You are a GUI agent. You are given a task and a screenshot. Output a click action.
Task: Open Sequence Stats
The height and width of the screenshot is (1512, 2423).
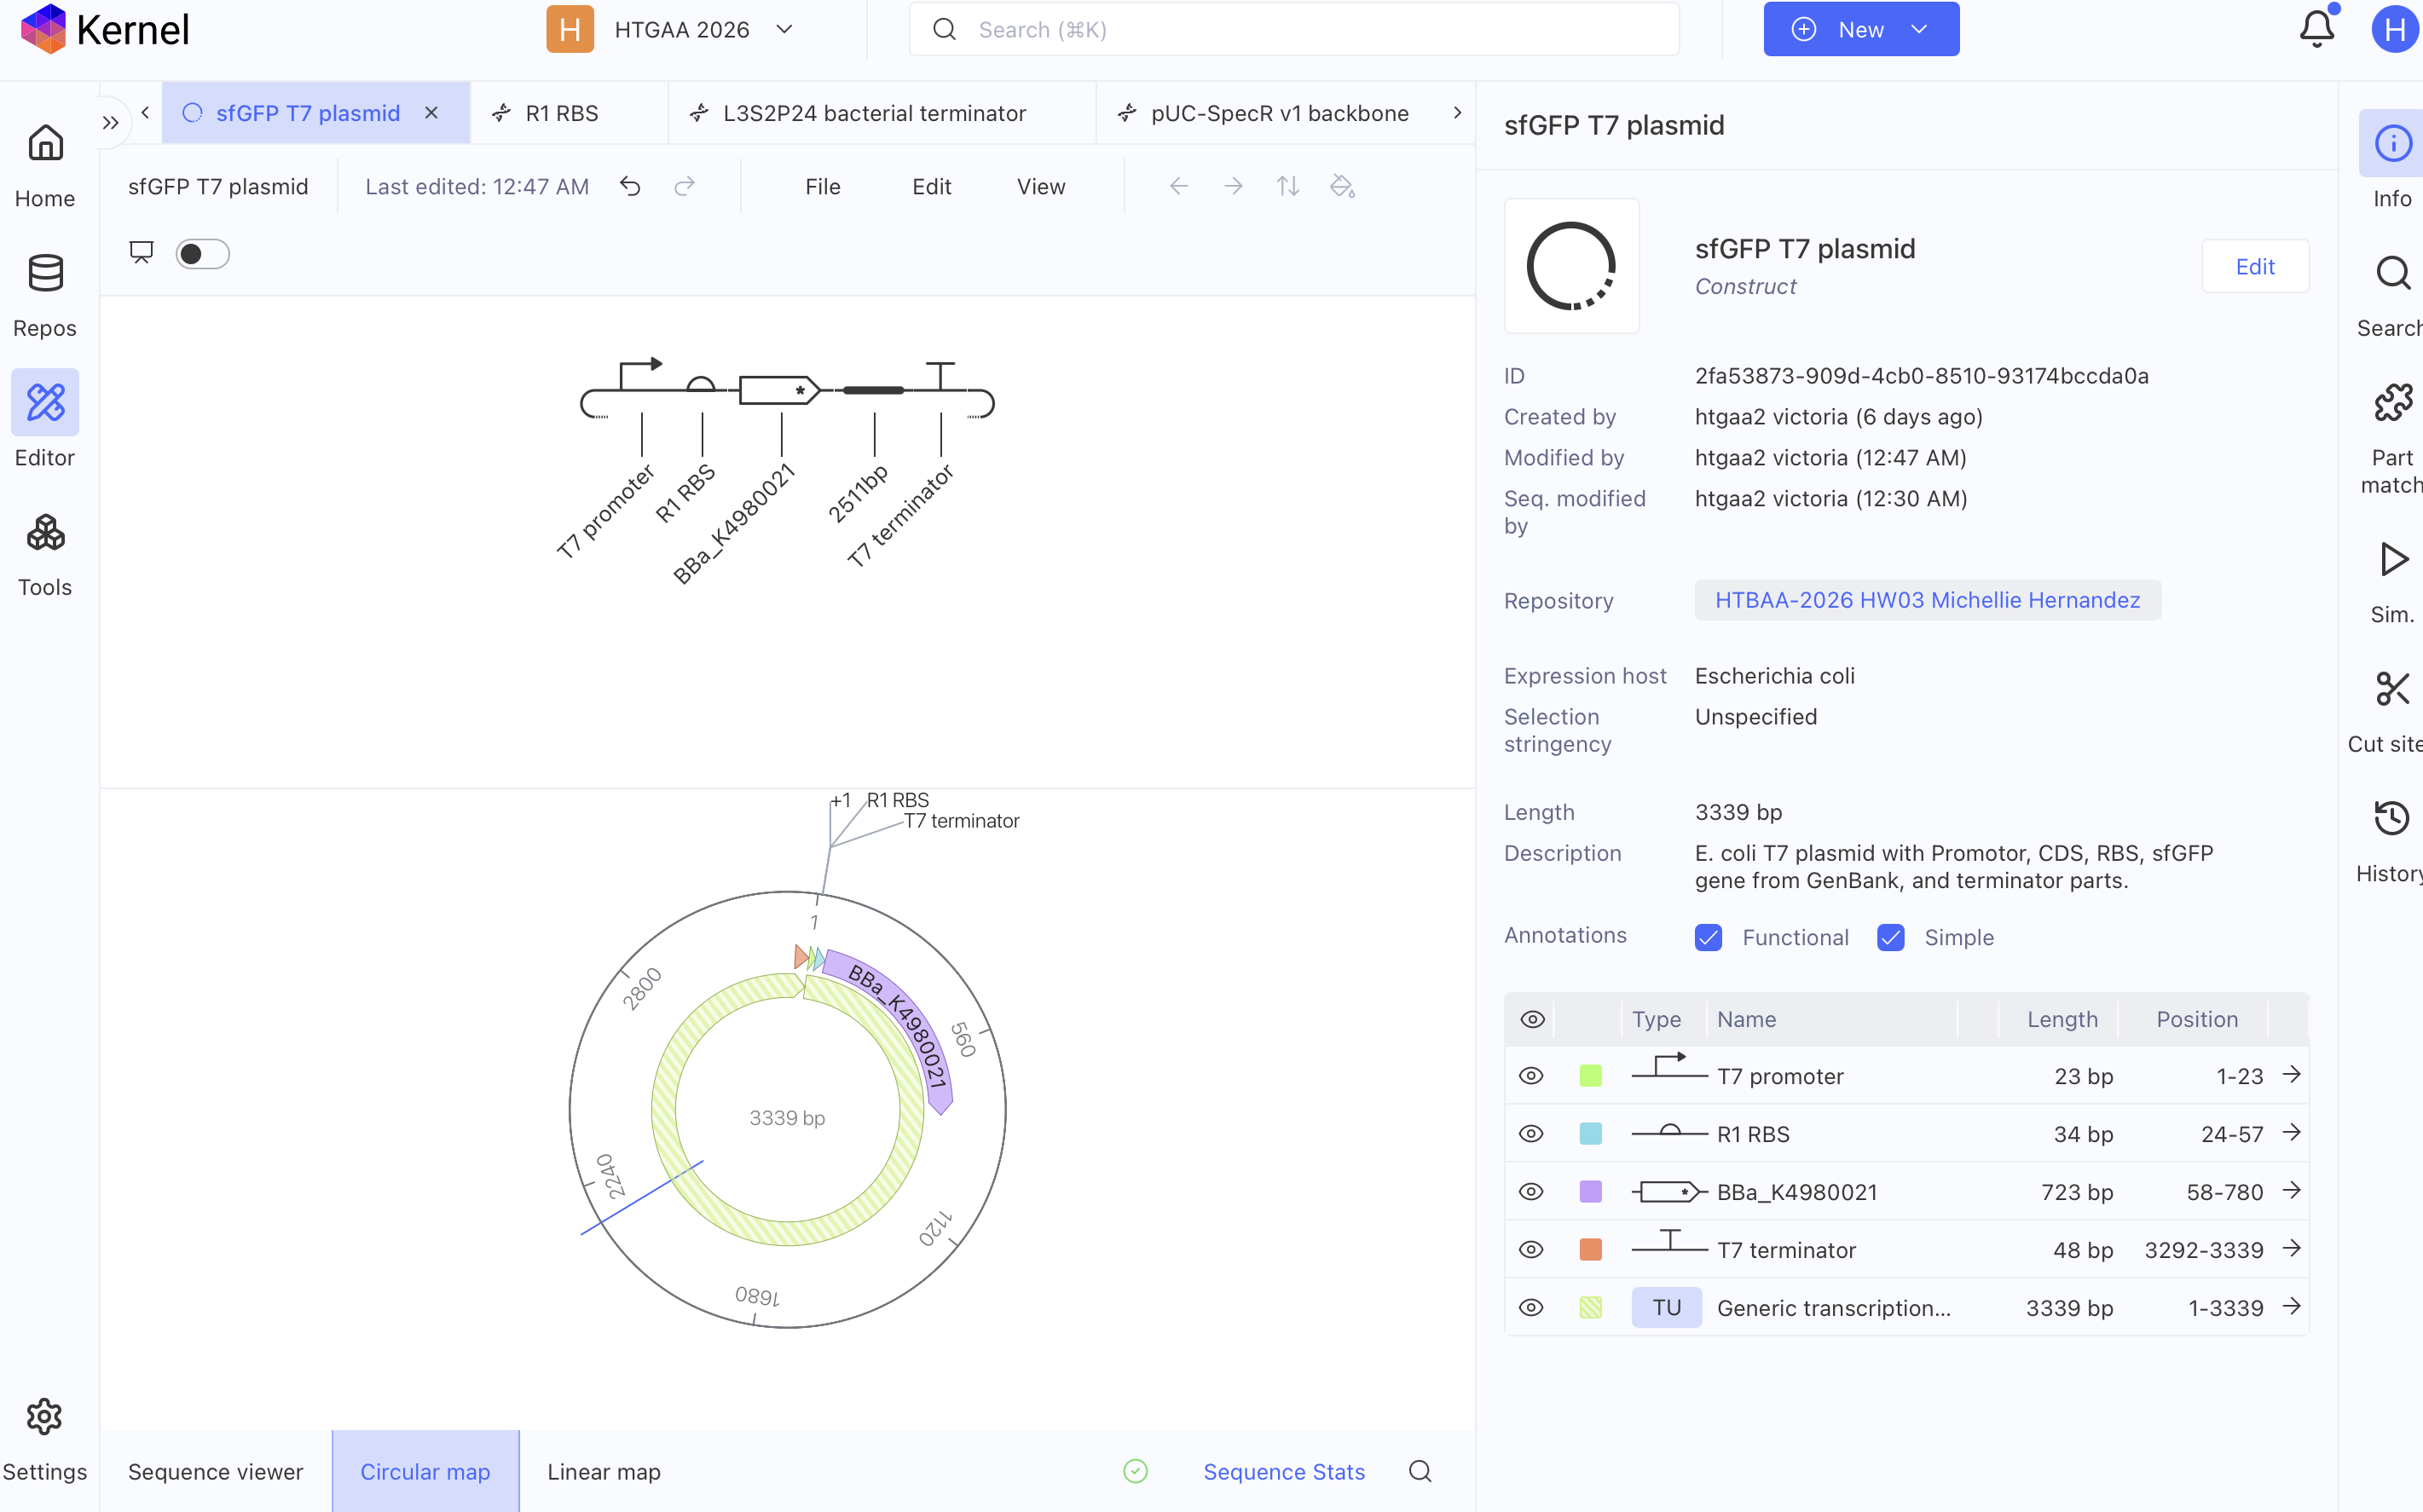(1283, 1471)
